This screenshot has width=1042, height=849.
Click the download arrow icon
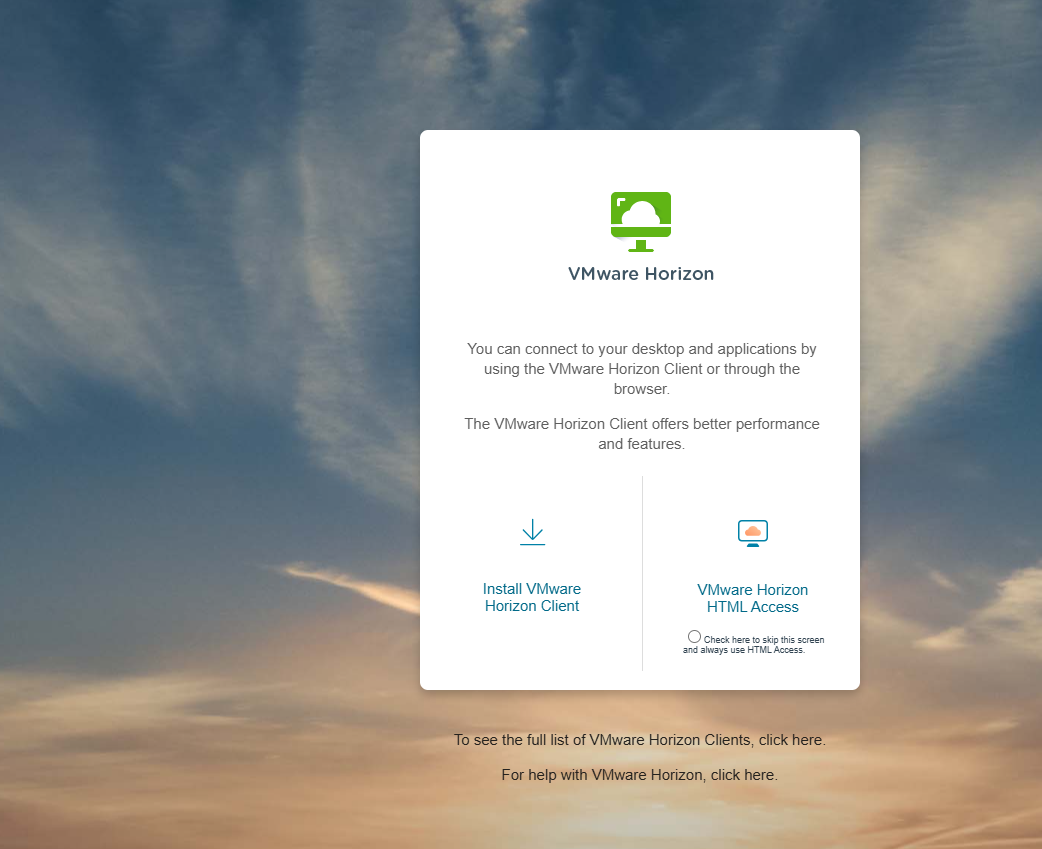(x=532, y=532)
